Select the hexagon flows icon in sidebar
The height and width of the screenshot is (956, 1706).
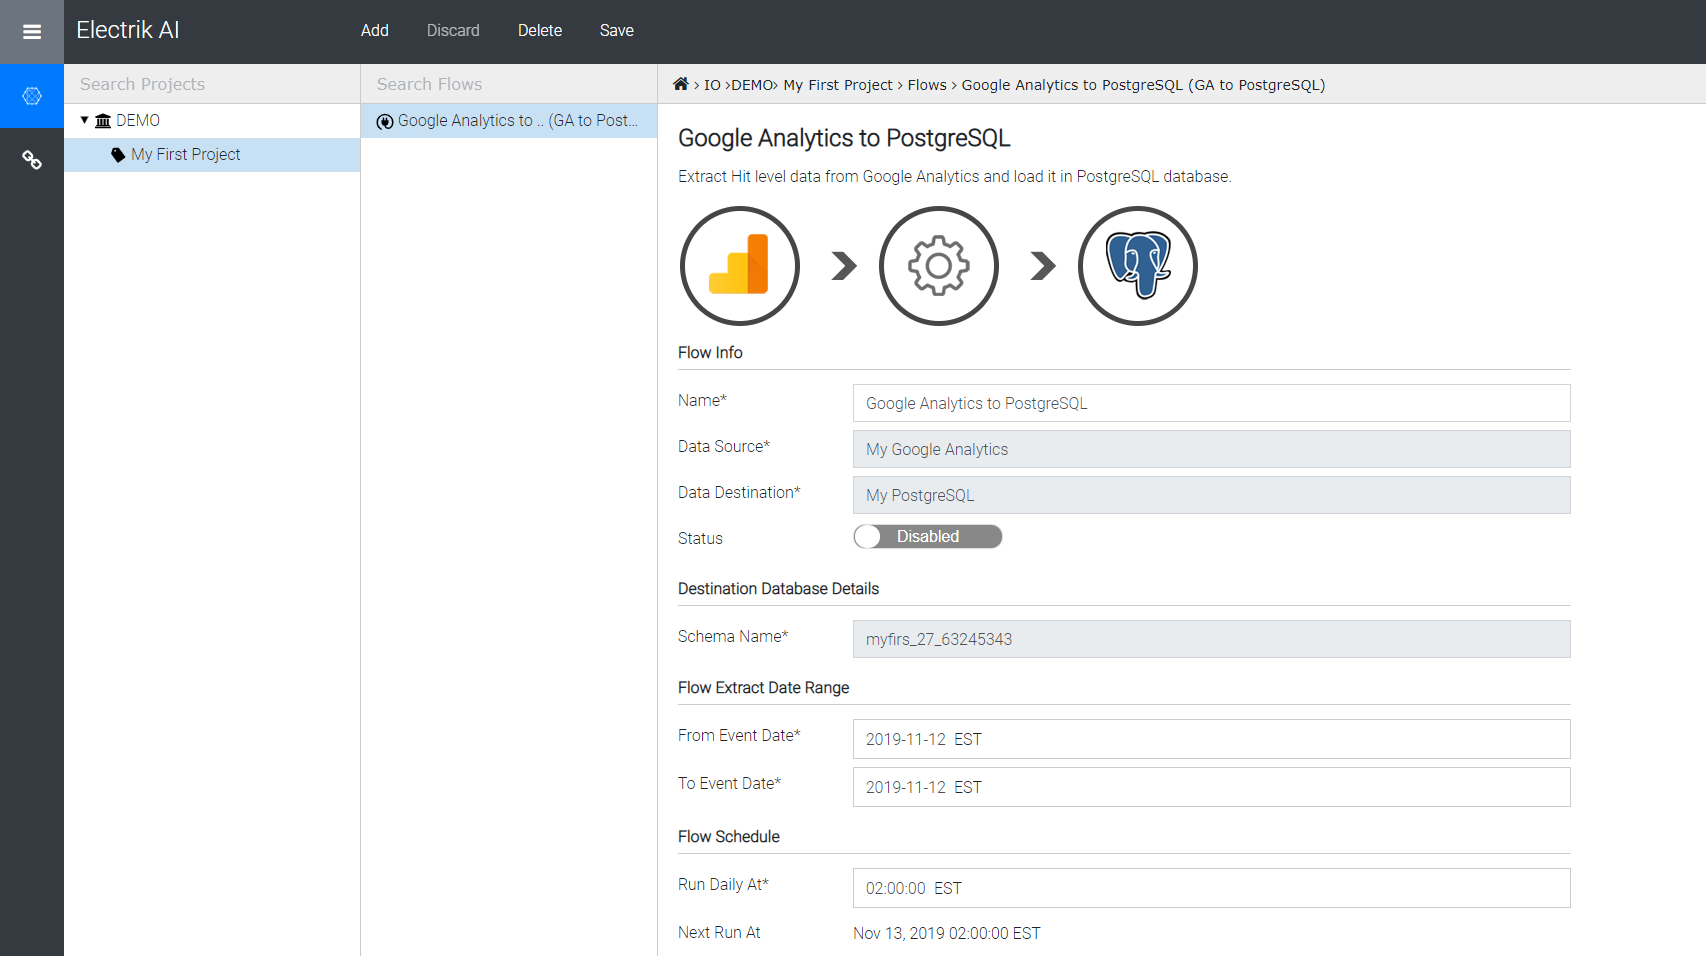pyautogui.click(x=31, y=96)
